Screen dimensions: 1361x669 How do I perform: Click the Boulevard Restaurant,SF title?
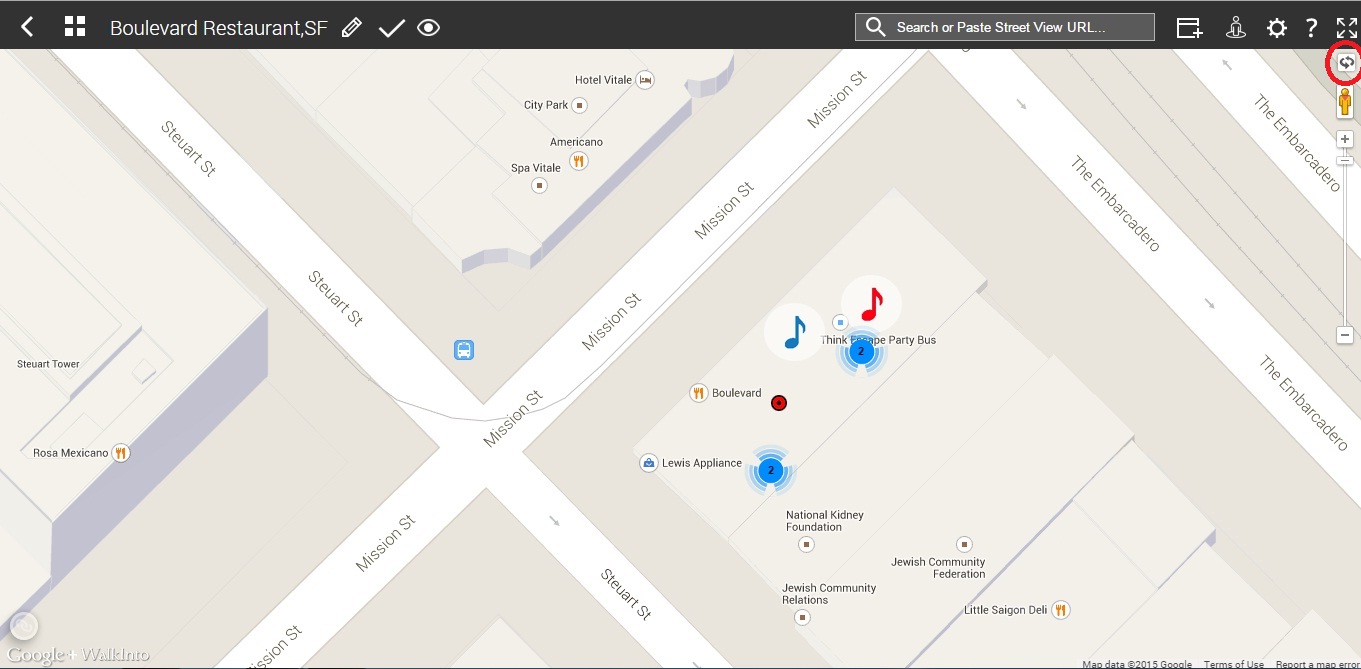pyautogui.click(x=219, y=28)
